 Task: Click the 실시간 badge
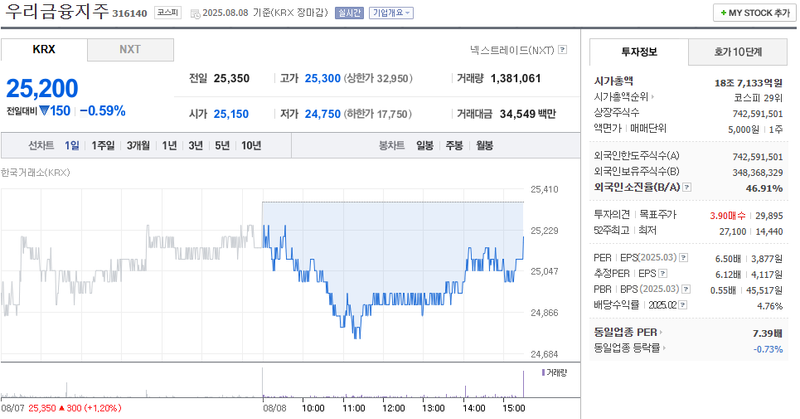click(349, 13)
